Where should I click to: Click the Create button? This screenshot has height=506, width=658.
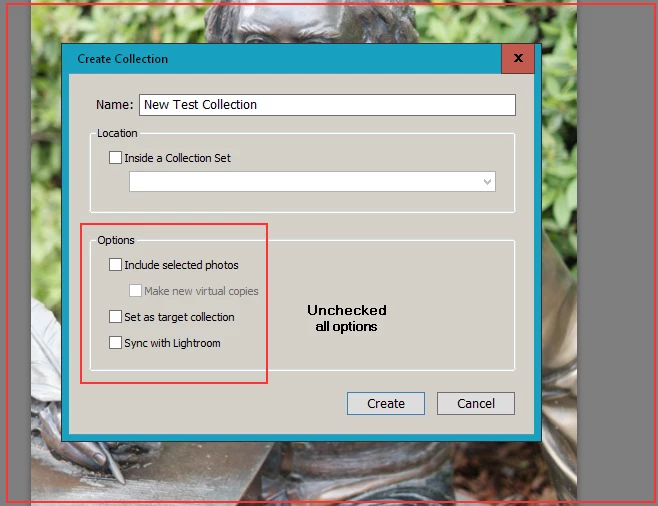pyautogui.click(x=386, y=404)
